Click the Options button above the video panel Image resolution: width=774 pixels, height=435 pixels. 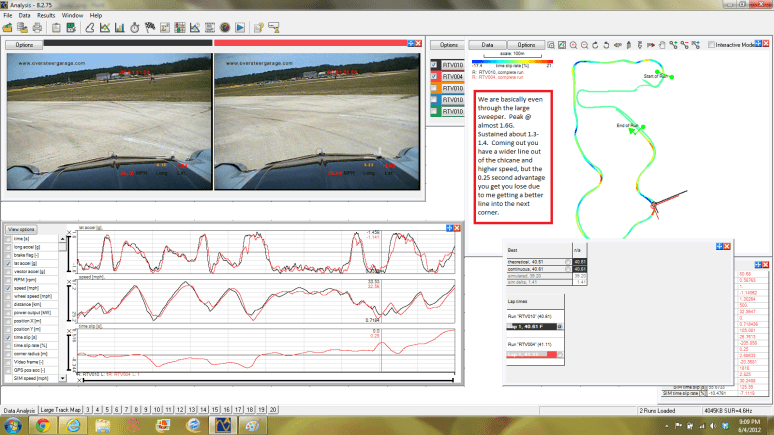(24, 45)
